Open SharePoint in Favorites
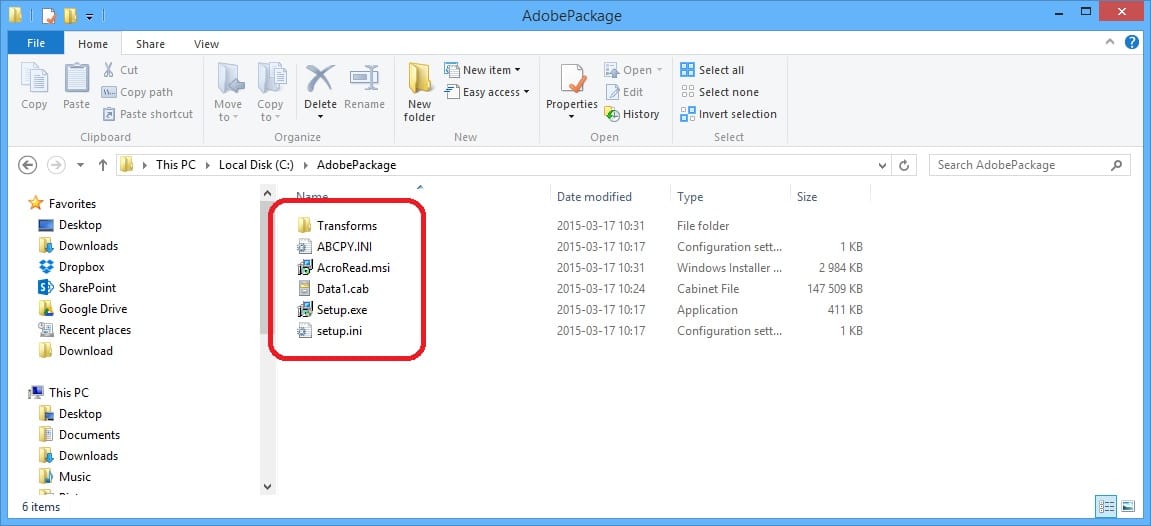 [x=78, y=288]
